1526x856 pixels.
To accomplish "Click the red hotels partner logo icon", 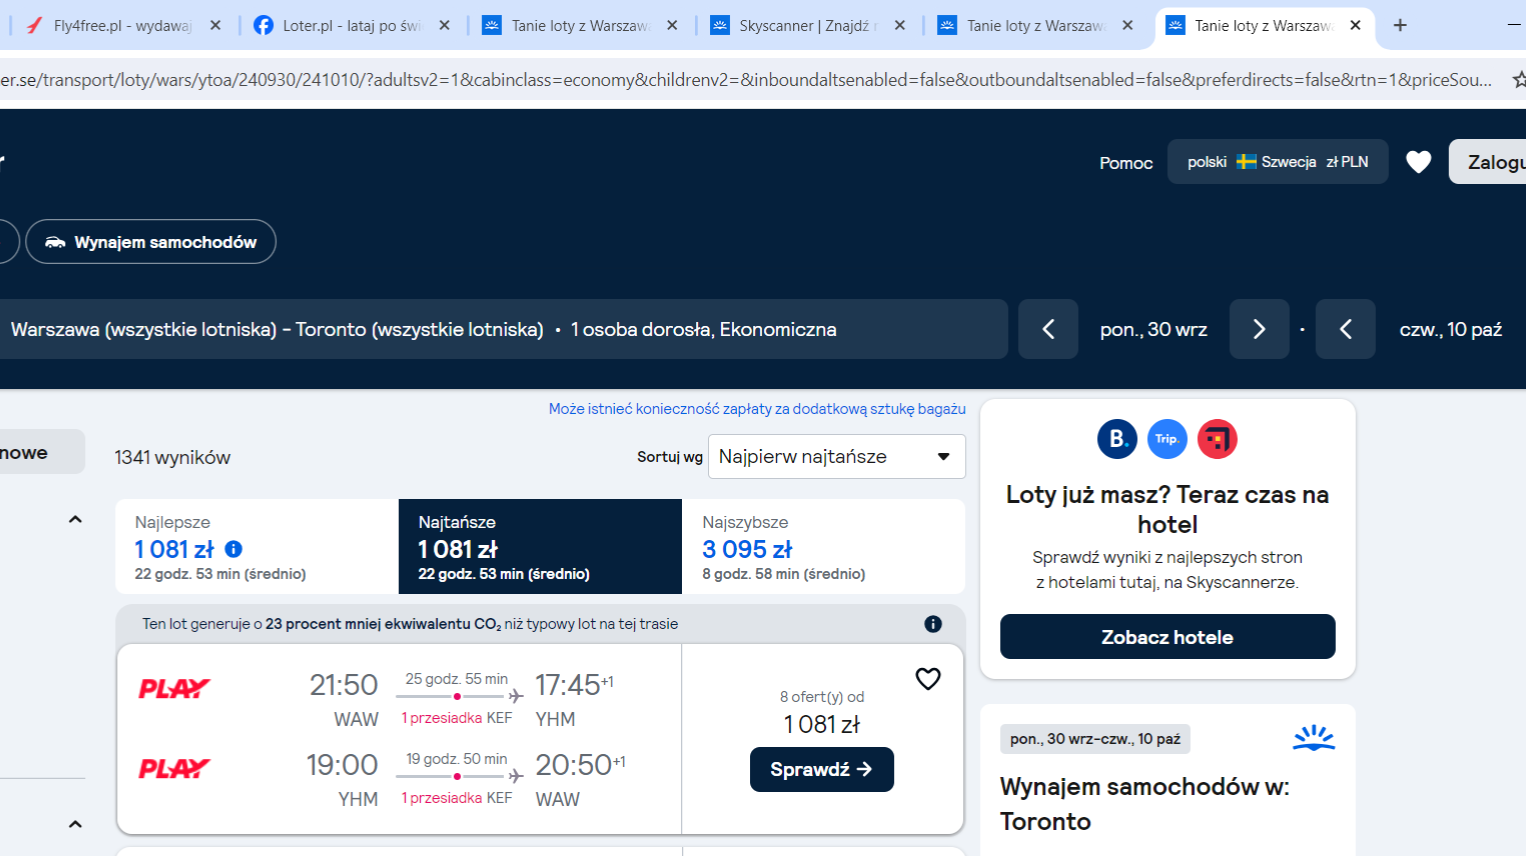I will 1217,439.
